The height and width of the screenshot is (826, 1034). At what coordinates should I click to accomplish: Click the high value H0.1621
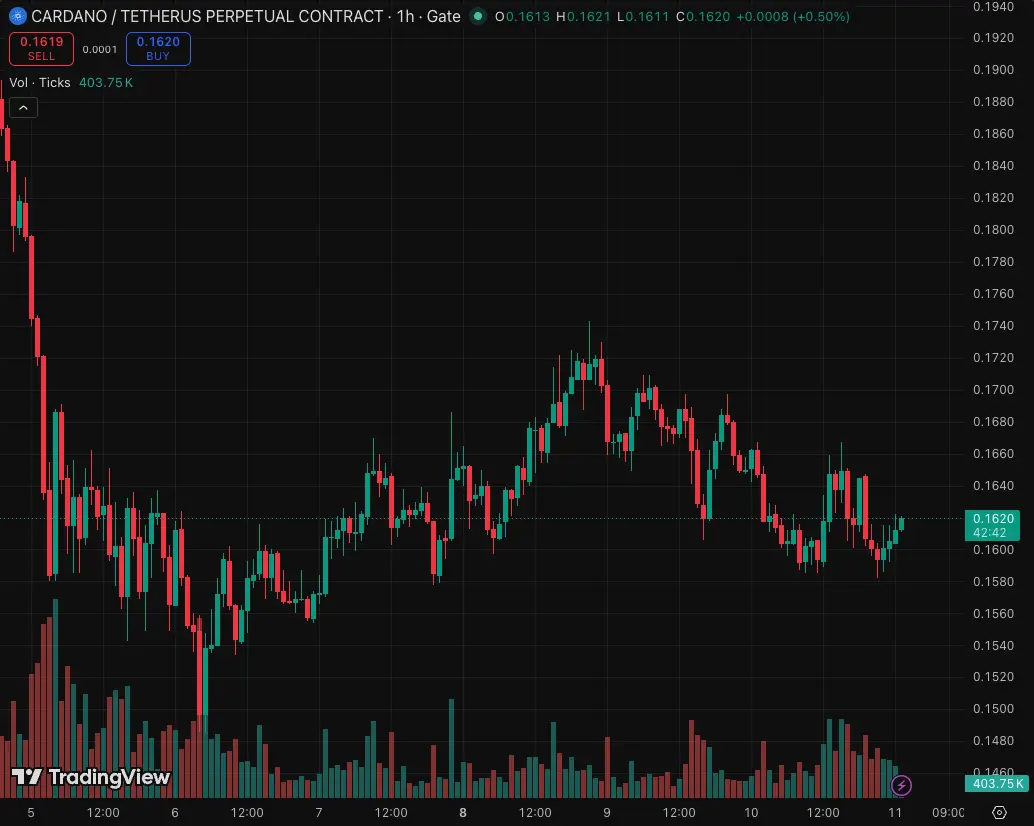583,16
